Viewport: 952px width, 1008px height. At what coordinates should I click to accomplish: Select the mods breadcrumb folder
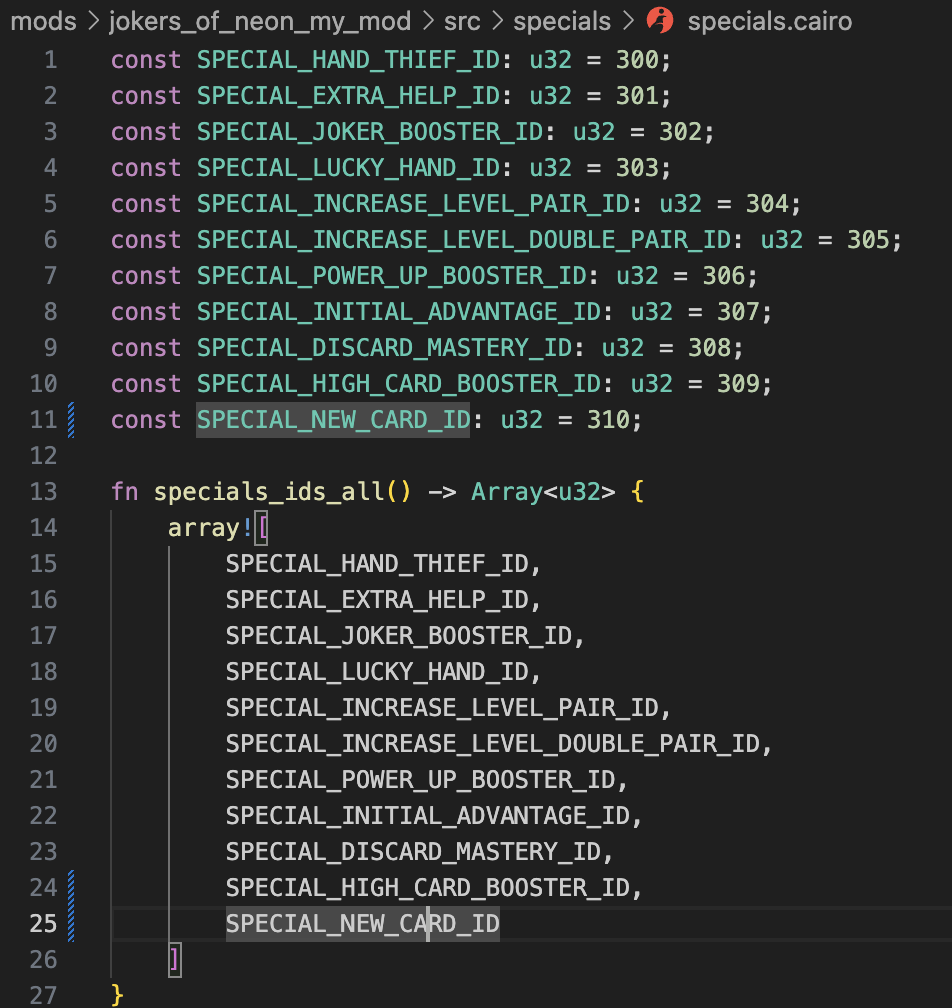coord(44,21)
